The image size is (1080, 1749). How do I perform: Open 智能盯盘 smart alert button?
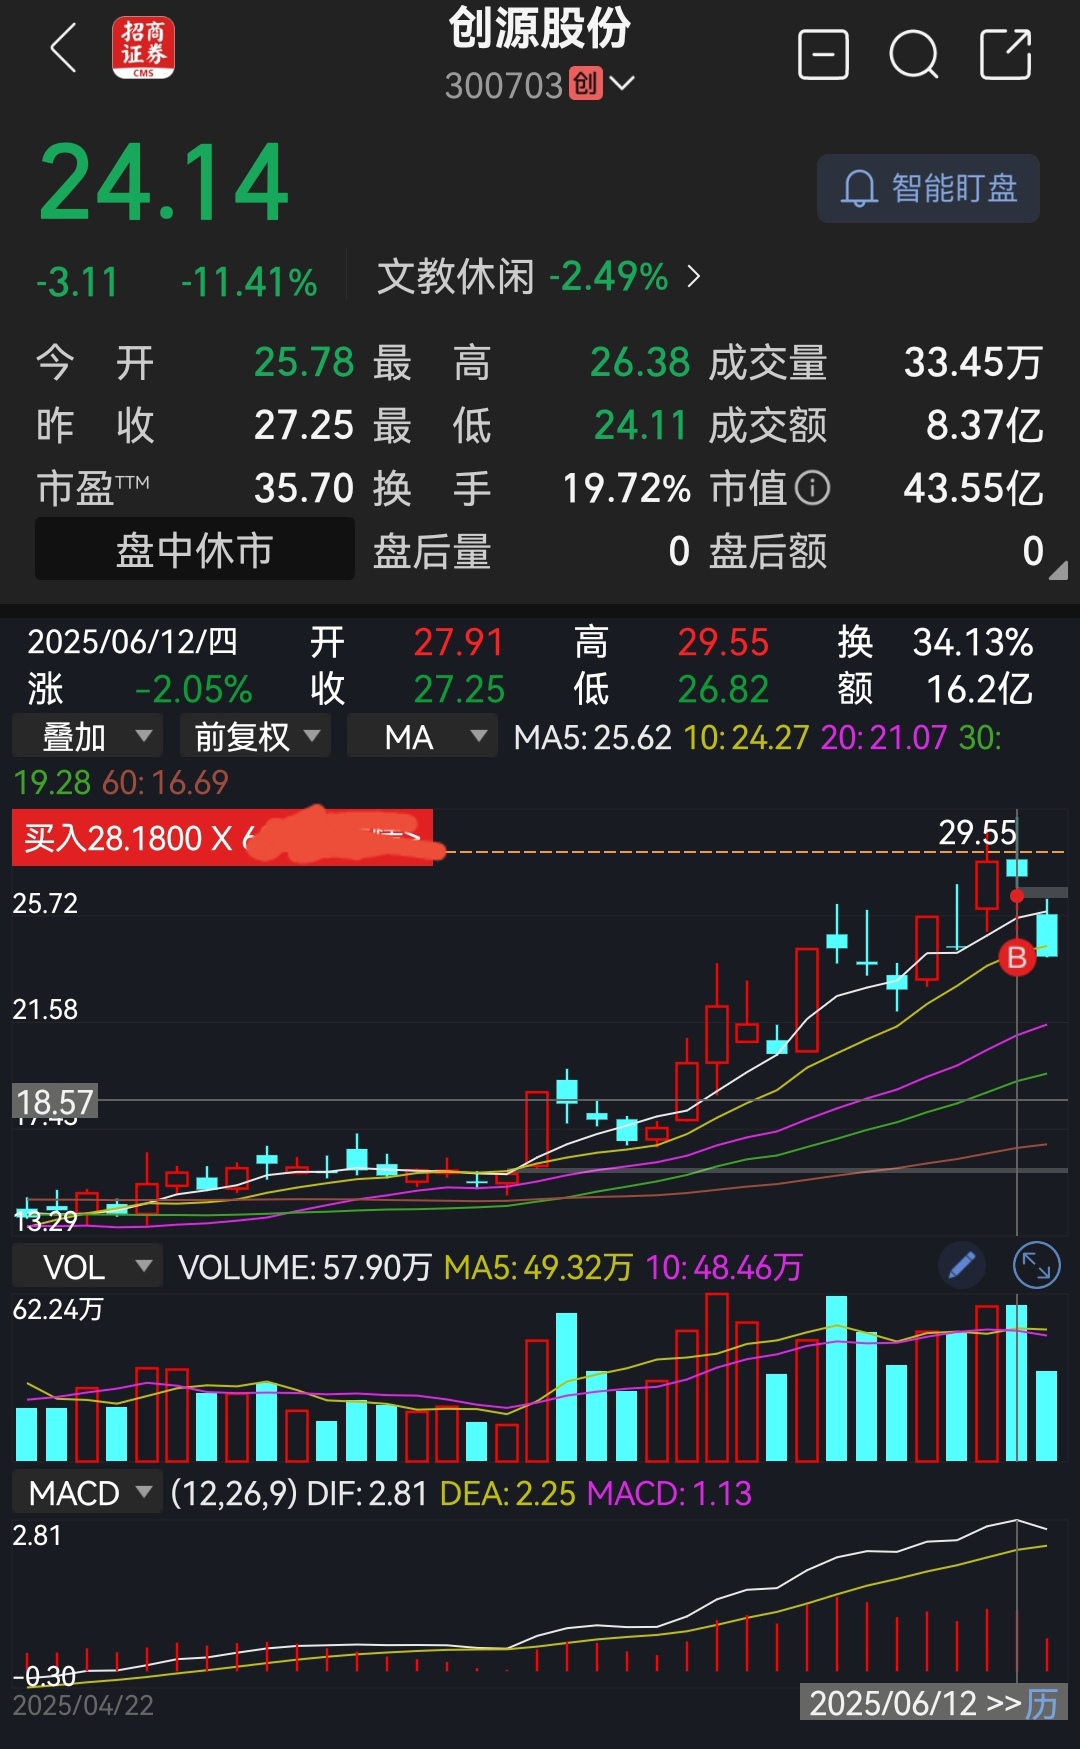click(928, 188)
